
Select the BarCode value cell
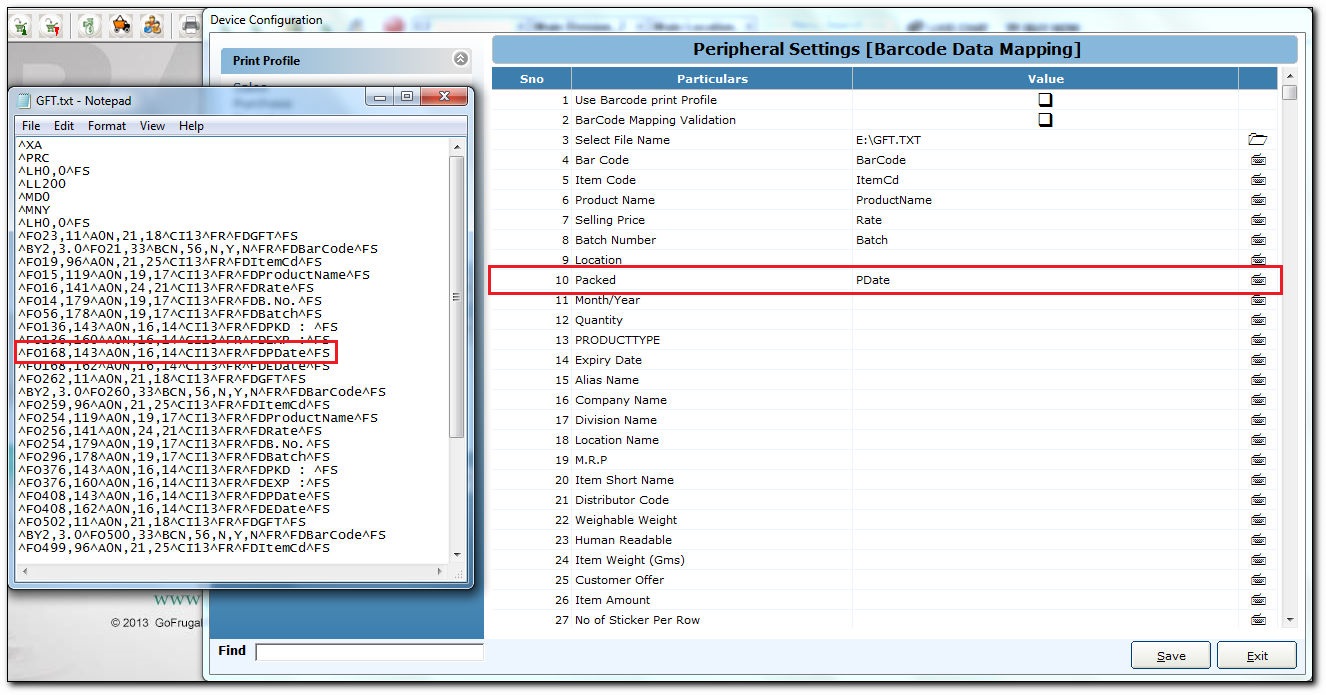pyautogui.click(x=1045, y=160)
